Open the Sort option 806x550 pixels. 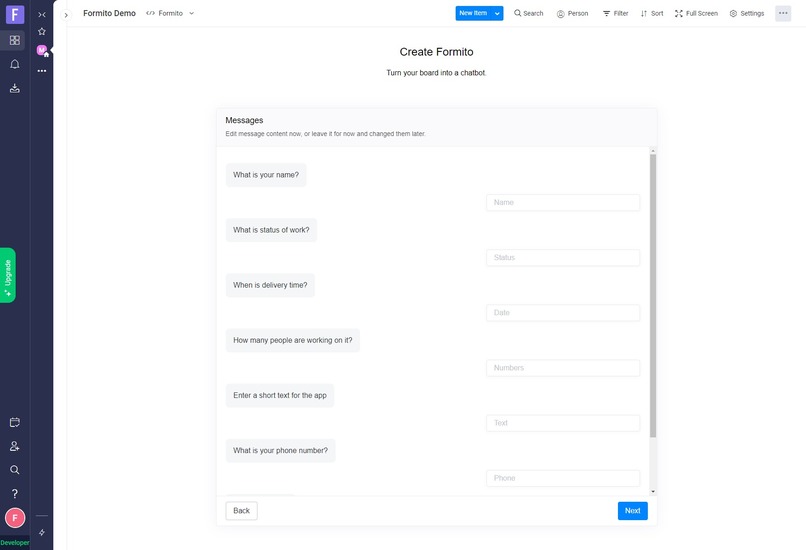click(x=652, y=13)
